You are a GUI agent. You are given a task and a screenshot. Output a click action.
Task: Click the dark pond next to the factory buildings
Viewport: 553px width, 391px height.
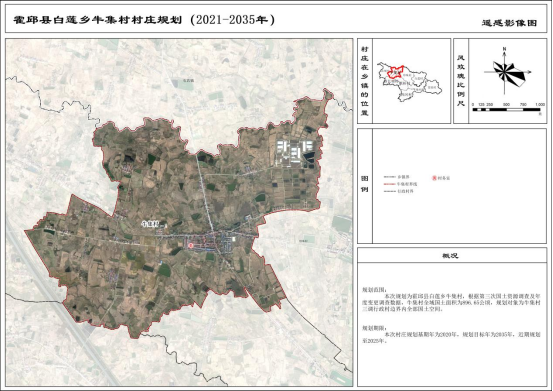point(309,157)
